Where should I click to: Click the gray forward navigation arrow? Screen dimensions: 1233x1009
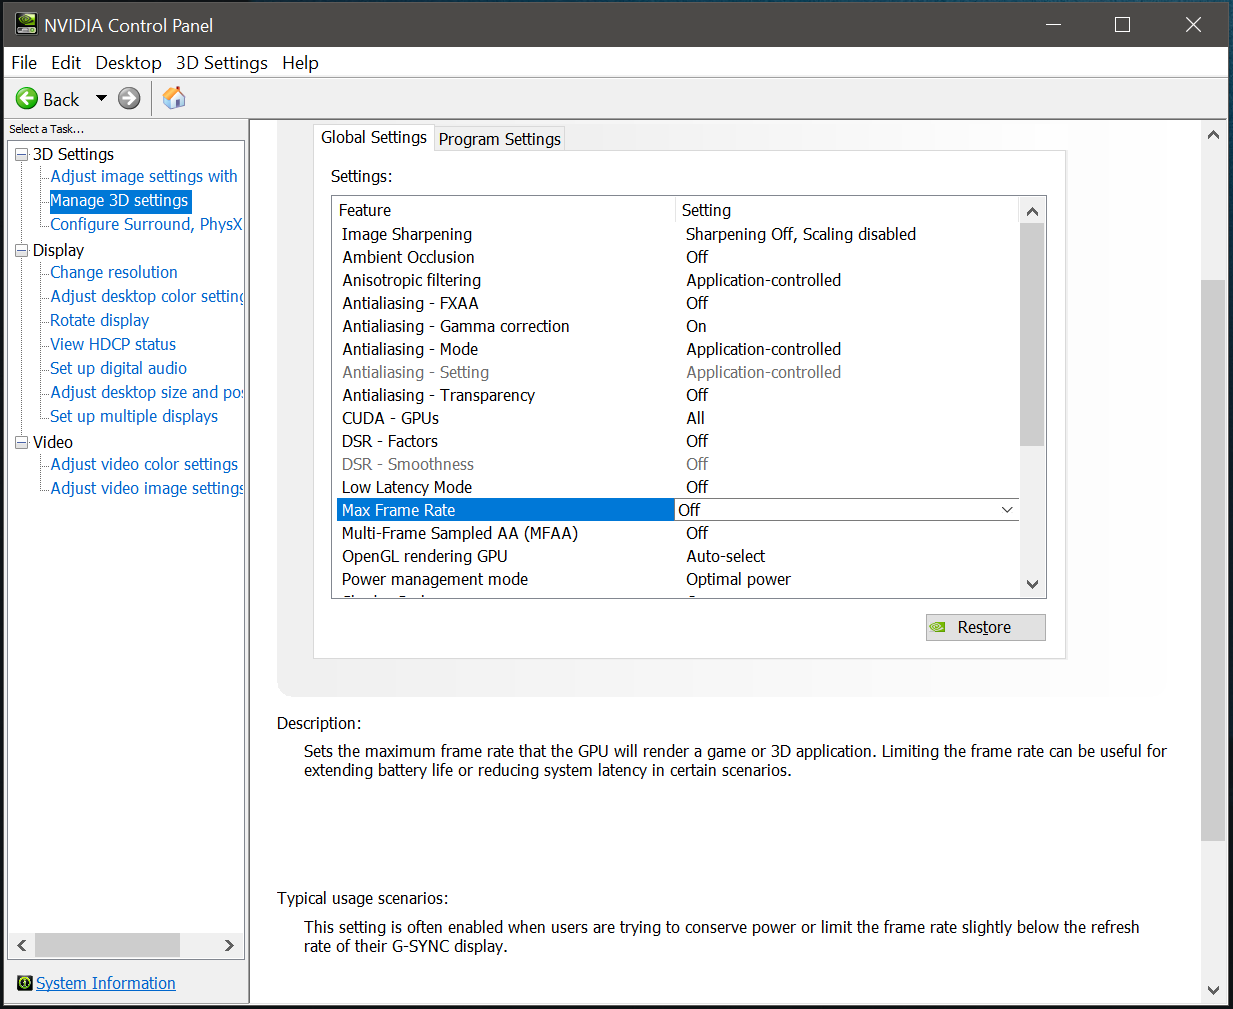point(128,98)
